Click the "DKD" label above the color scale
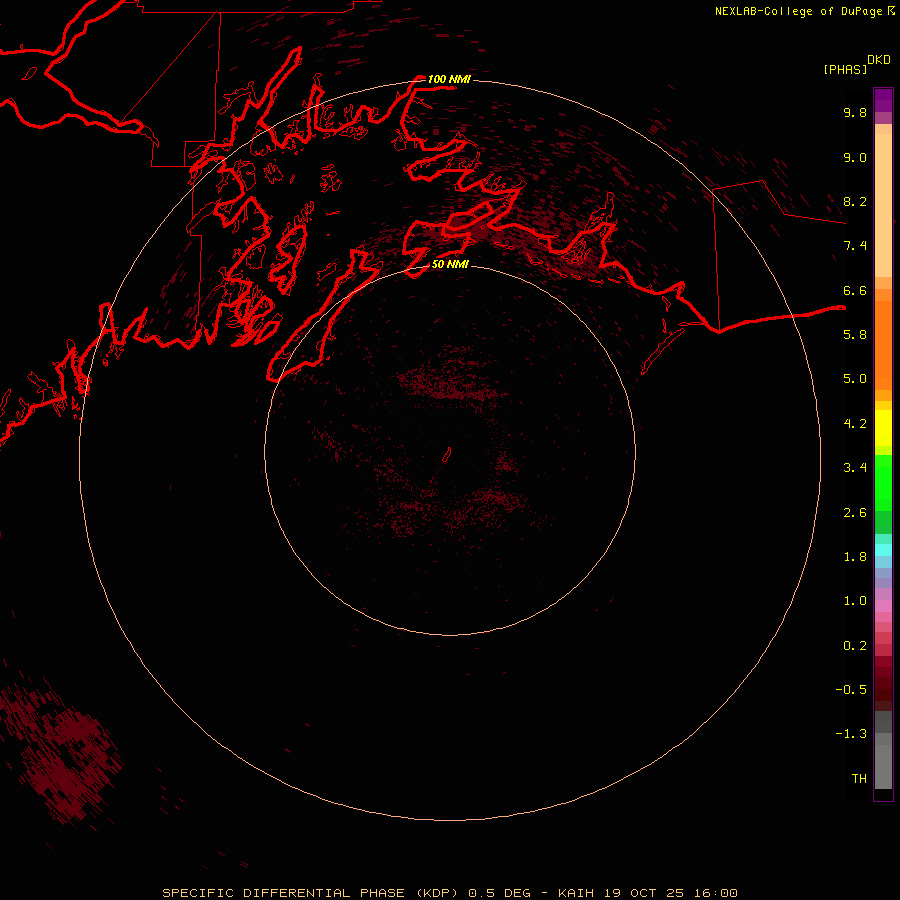The image size is (900, 900). tap(879, 60)
